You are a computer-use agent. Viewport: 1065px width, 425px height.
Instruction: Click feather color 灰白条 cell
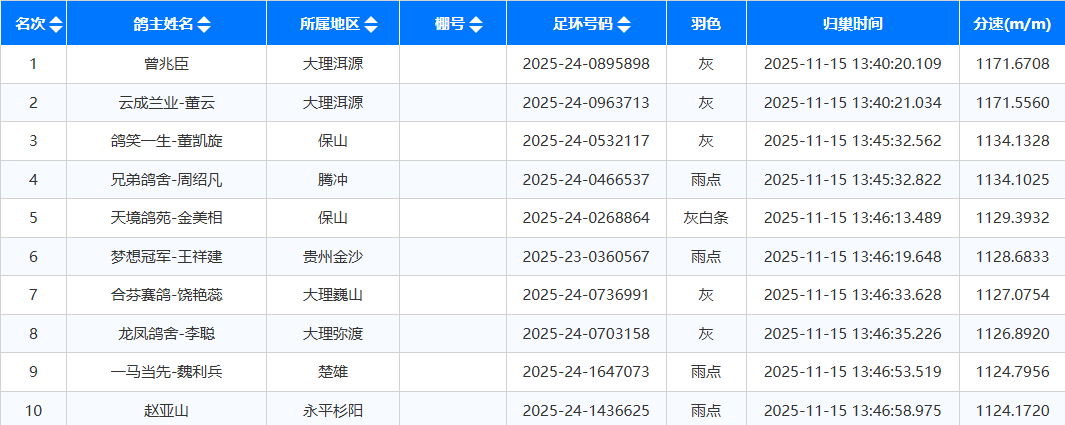[706, 218]
